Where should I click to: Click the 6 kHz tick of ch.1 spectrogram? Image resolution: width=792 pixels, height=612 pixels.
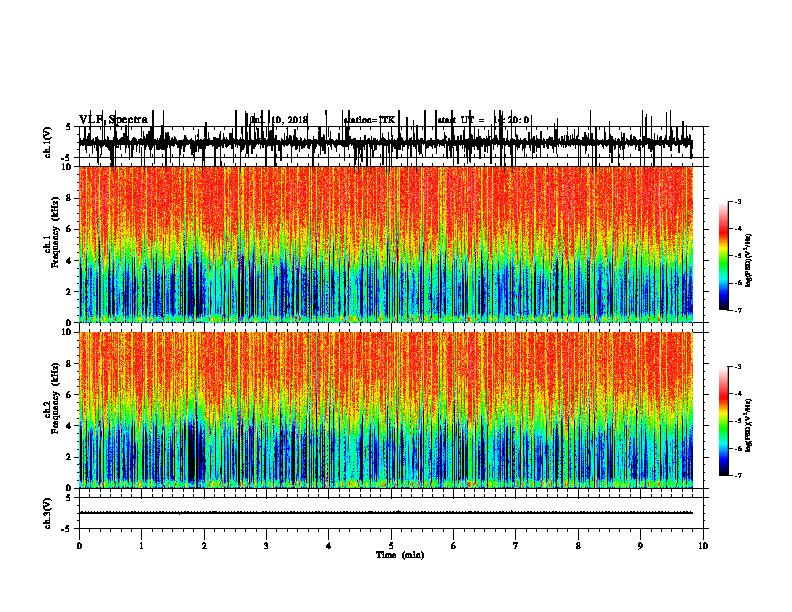(x=70, y=229)
